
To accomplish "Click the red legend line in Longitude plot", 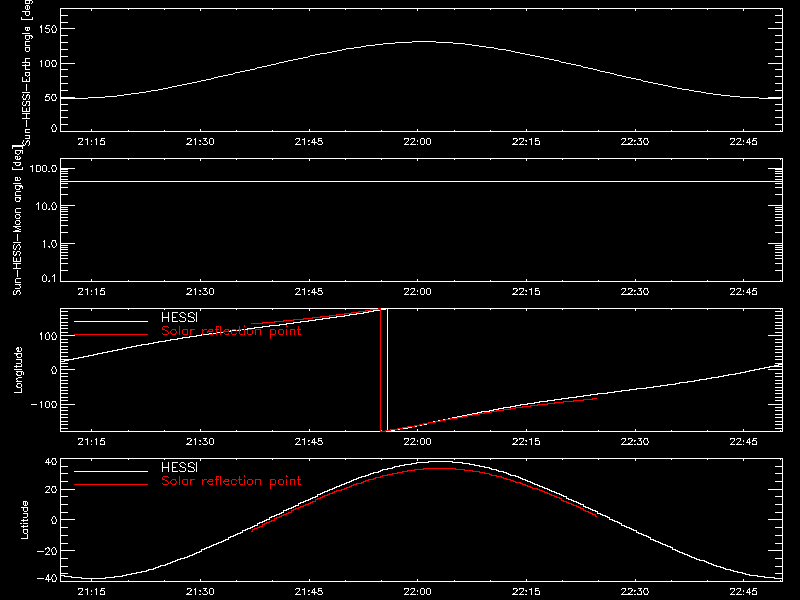I will coord(111,335).
